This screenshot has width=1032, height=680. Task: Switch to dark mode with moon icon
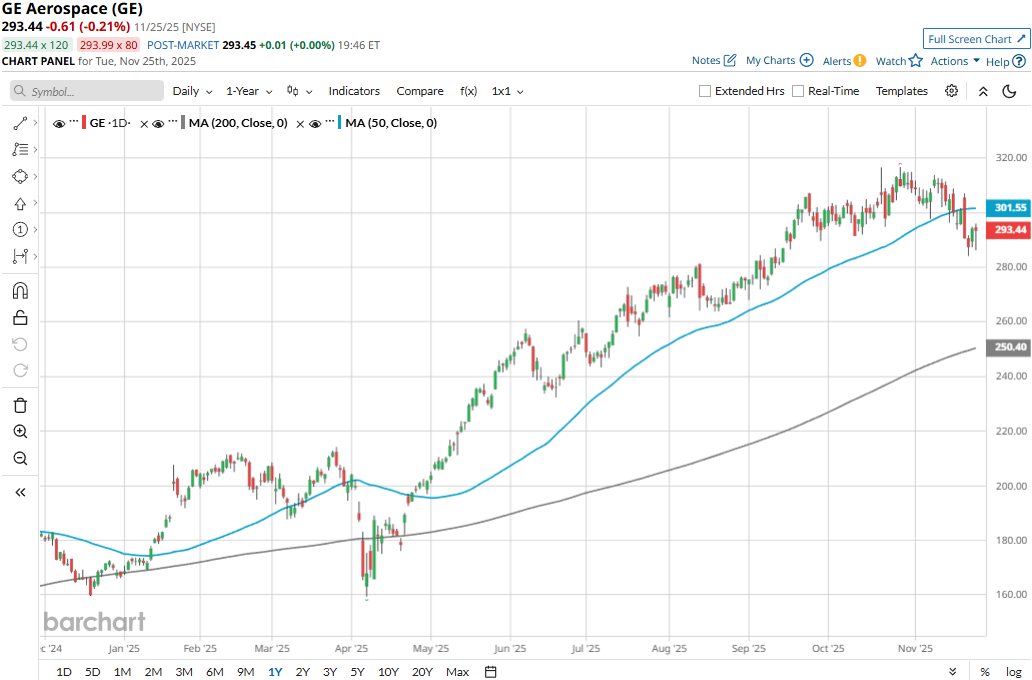coord(1009,91)
